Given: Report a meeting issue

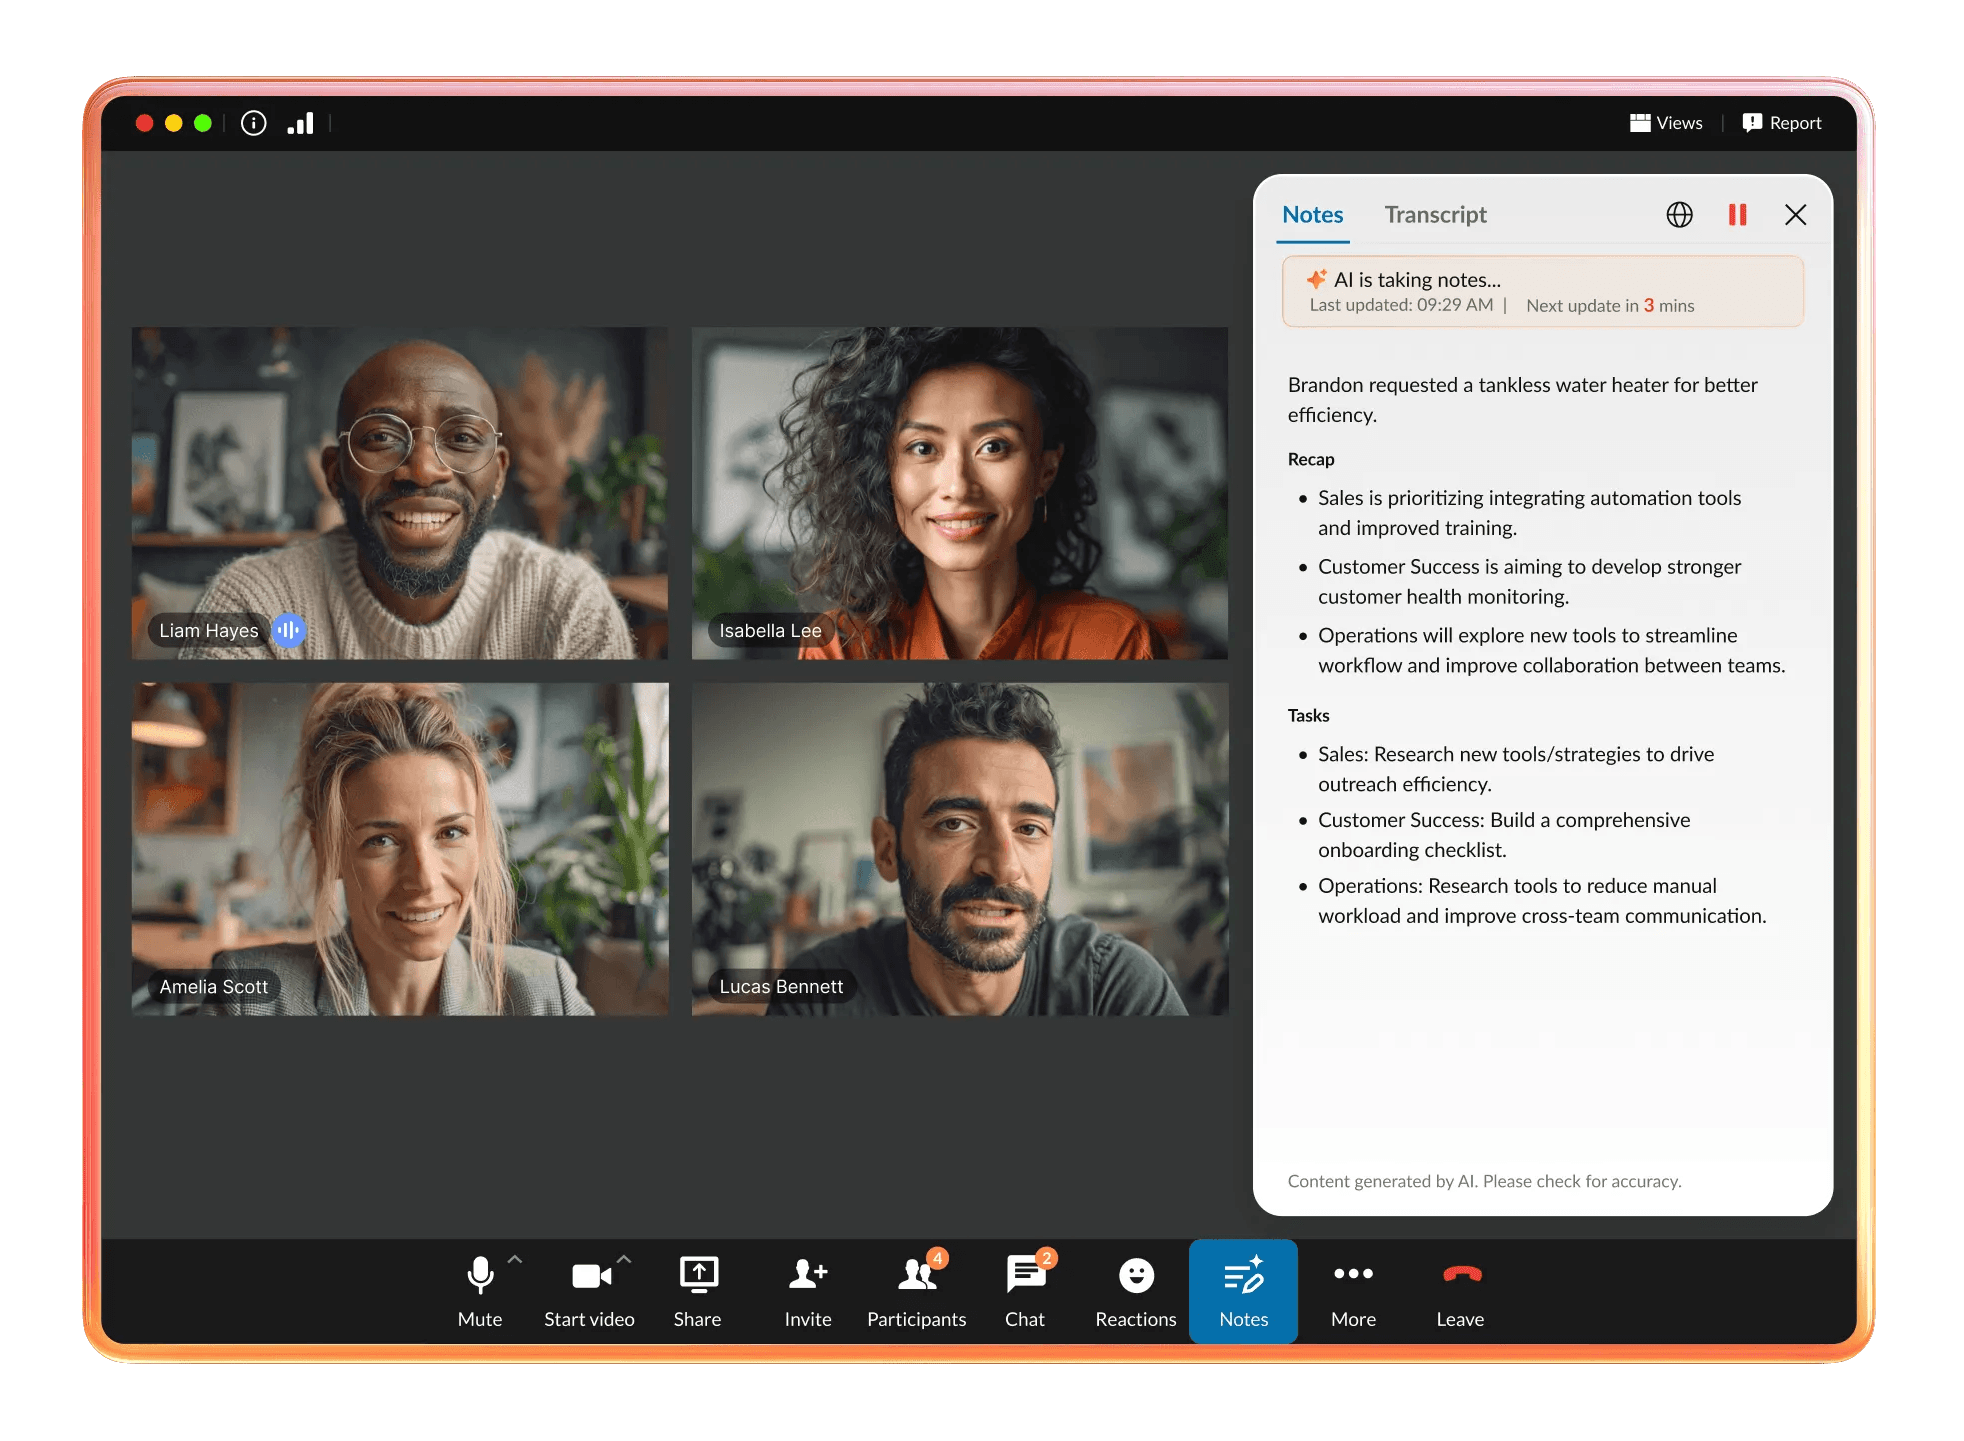Looking at the screenshot, I should tap(1782, 122).
